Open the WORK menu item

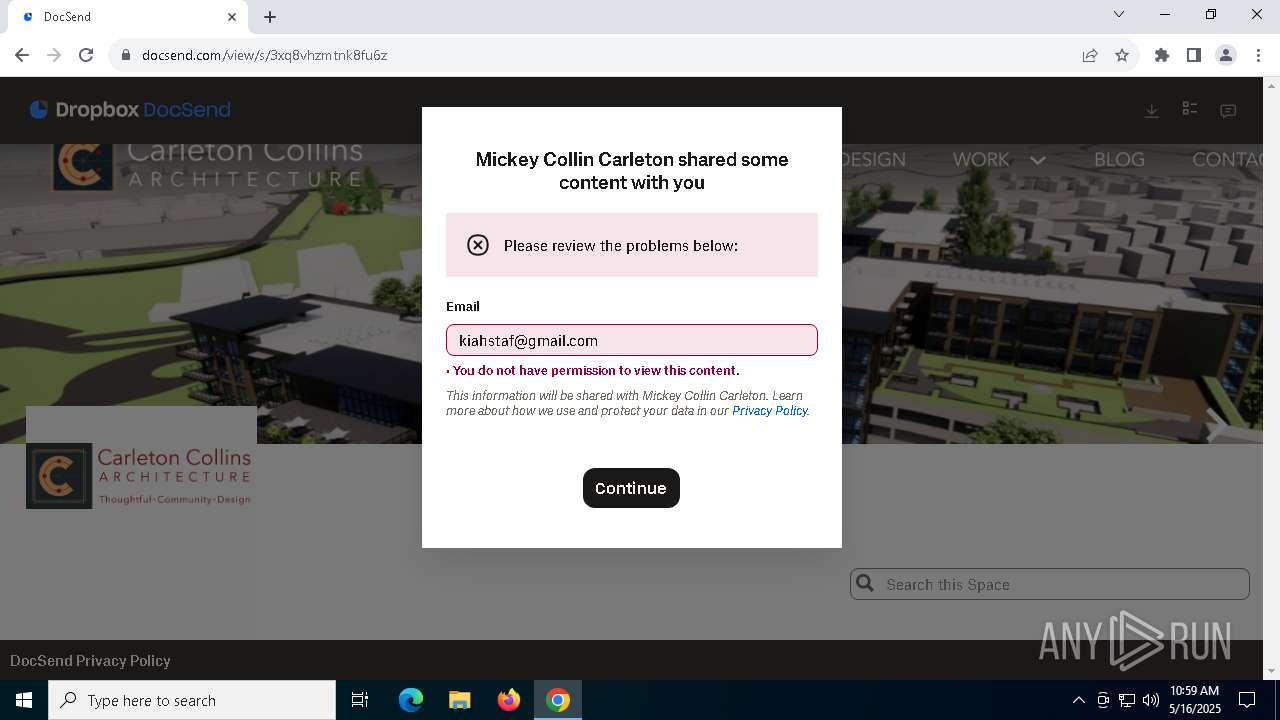coord(981,160)
